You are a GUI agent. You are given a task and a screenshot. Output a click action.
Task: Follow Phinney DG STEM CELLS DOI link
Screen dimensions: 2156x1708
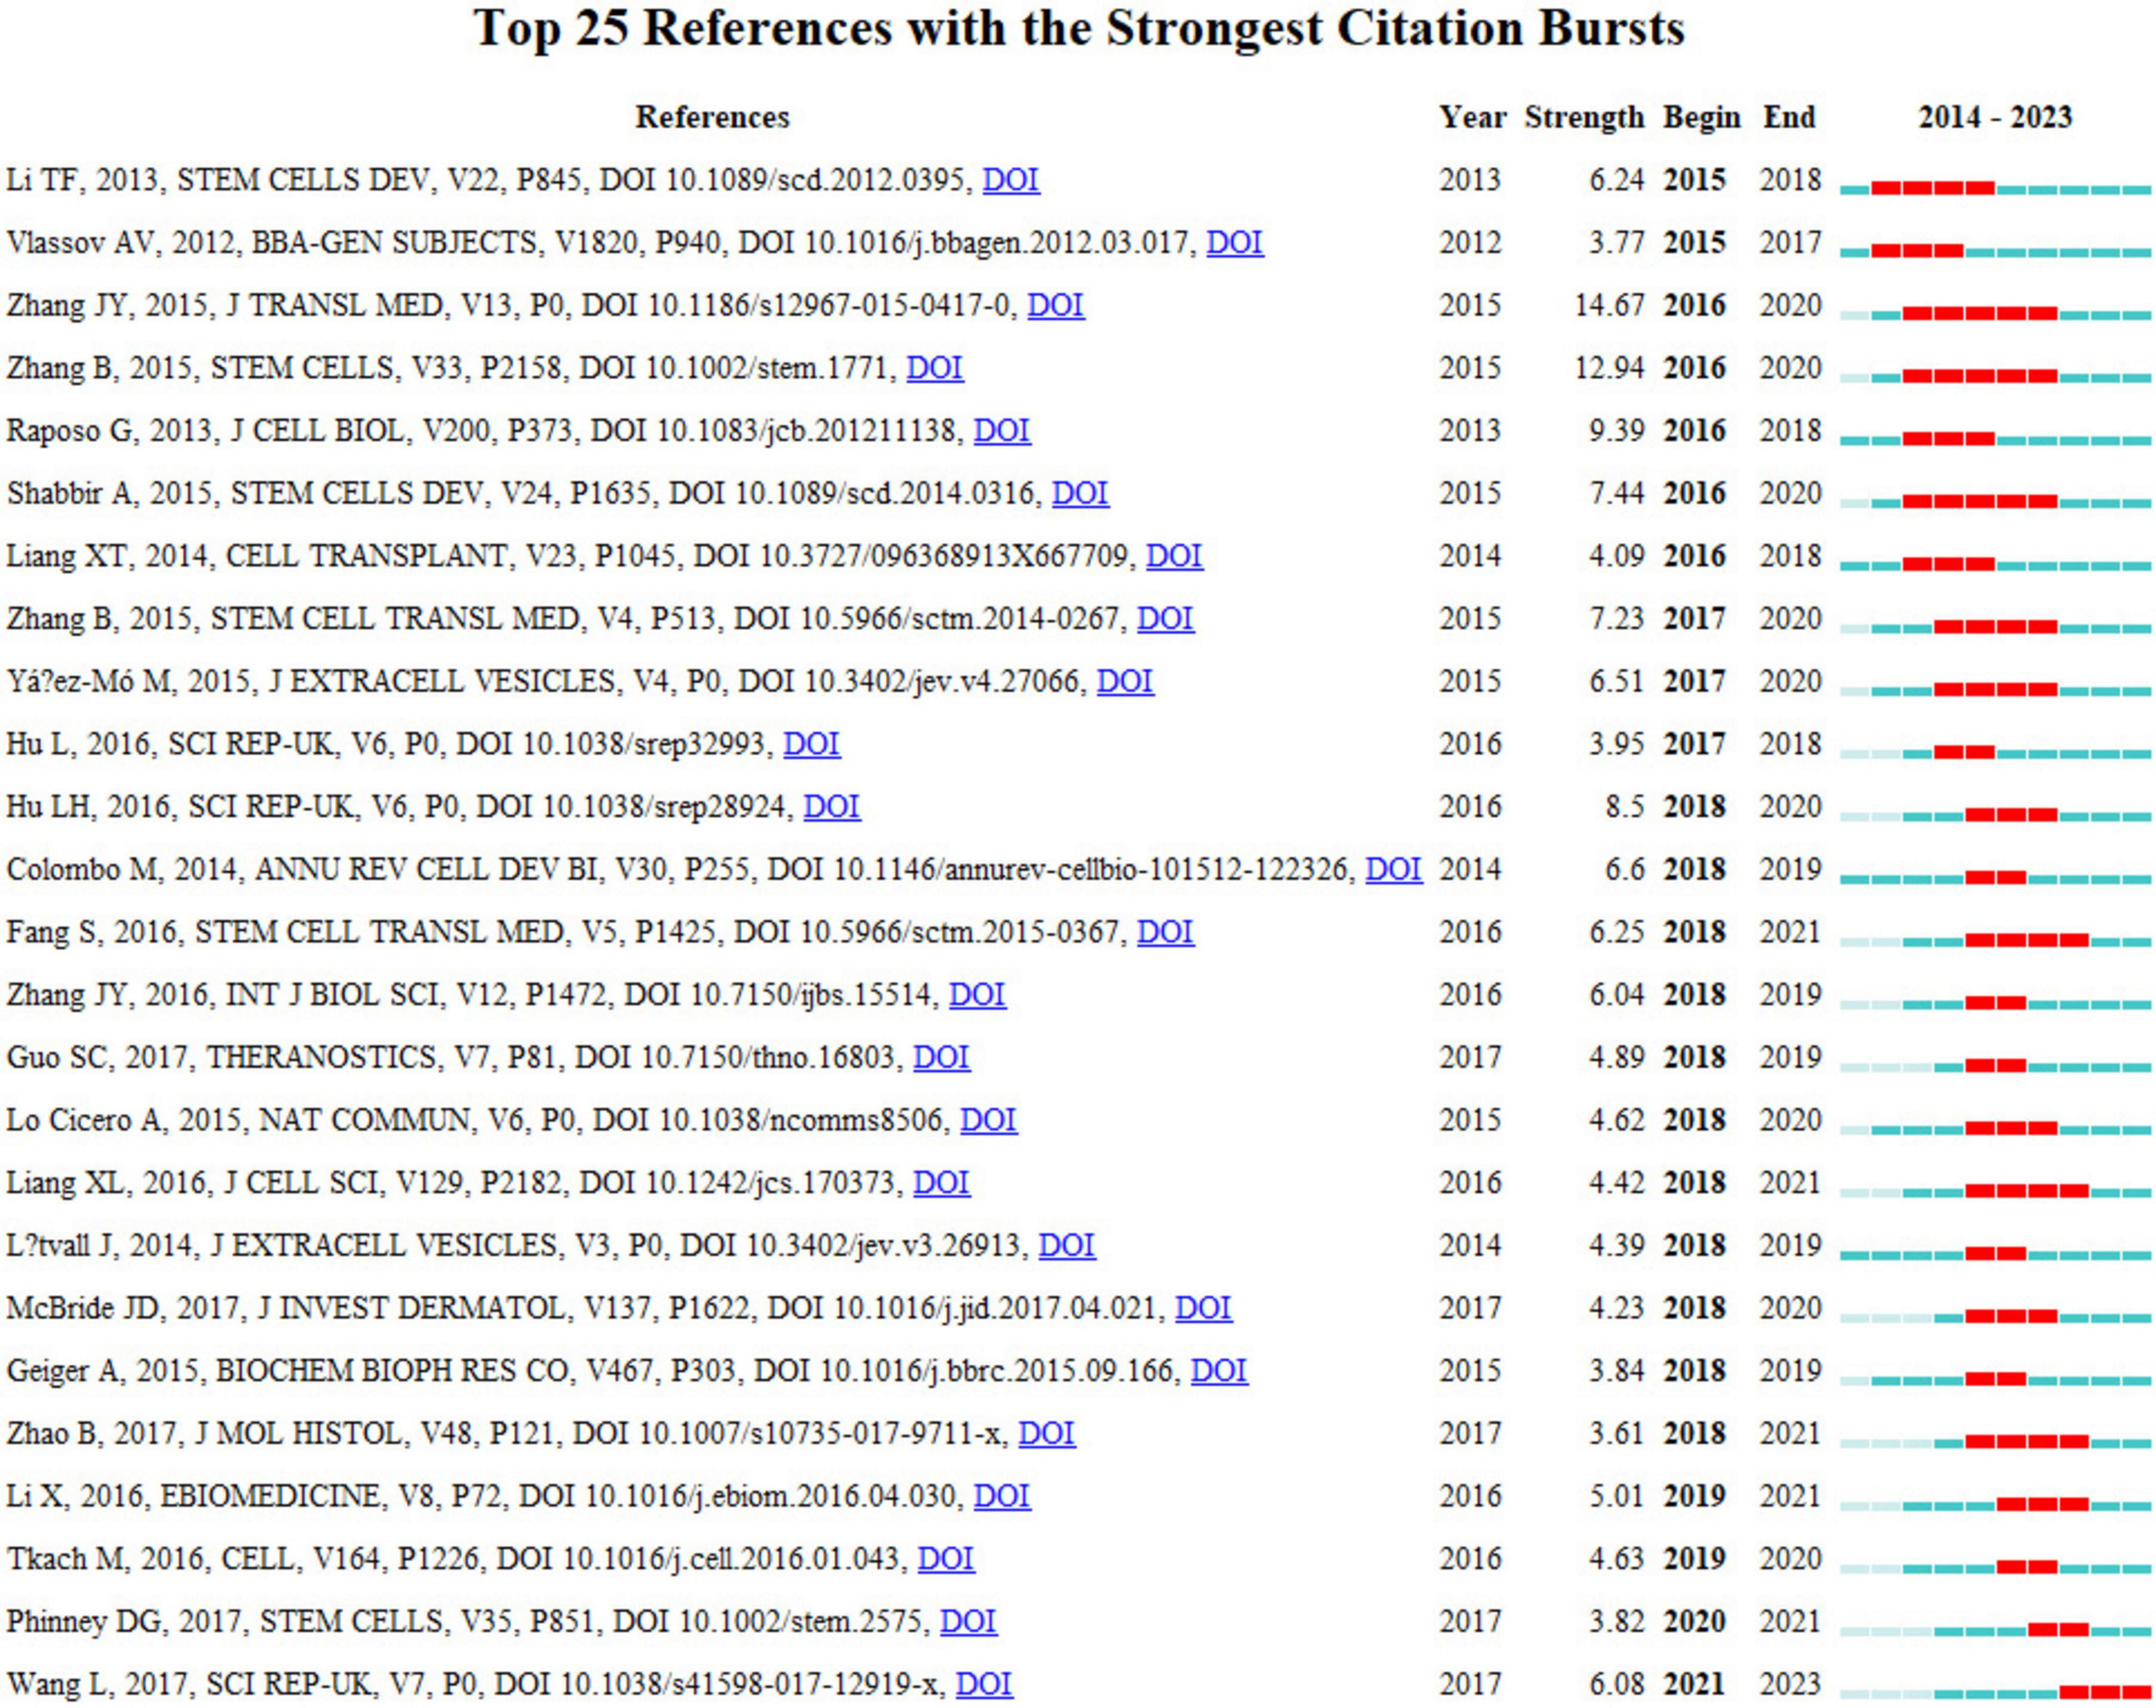(968, 1621)
